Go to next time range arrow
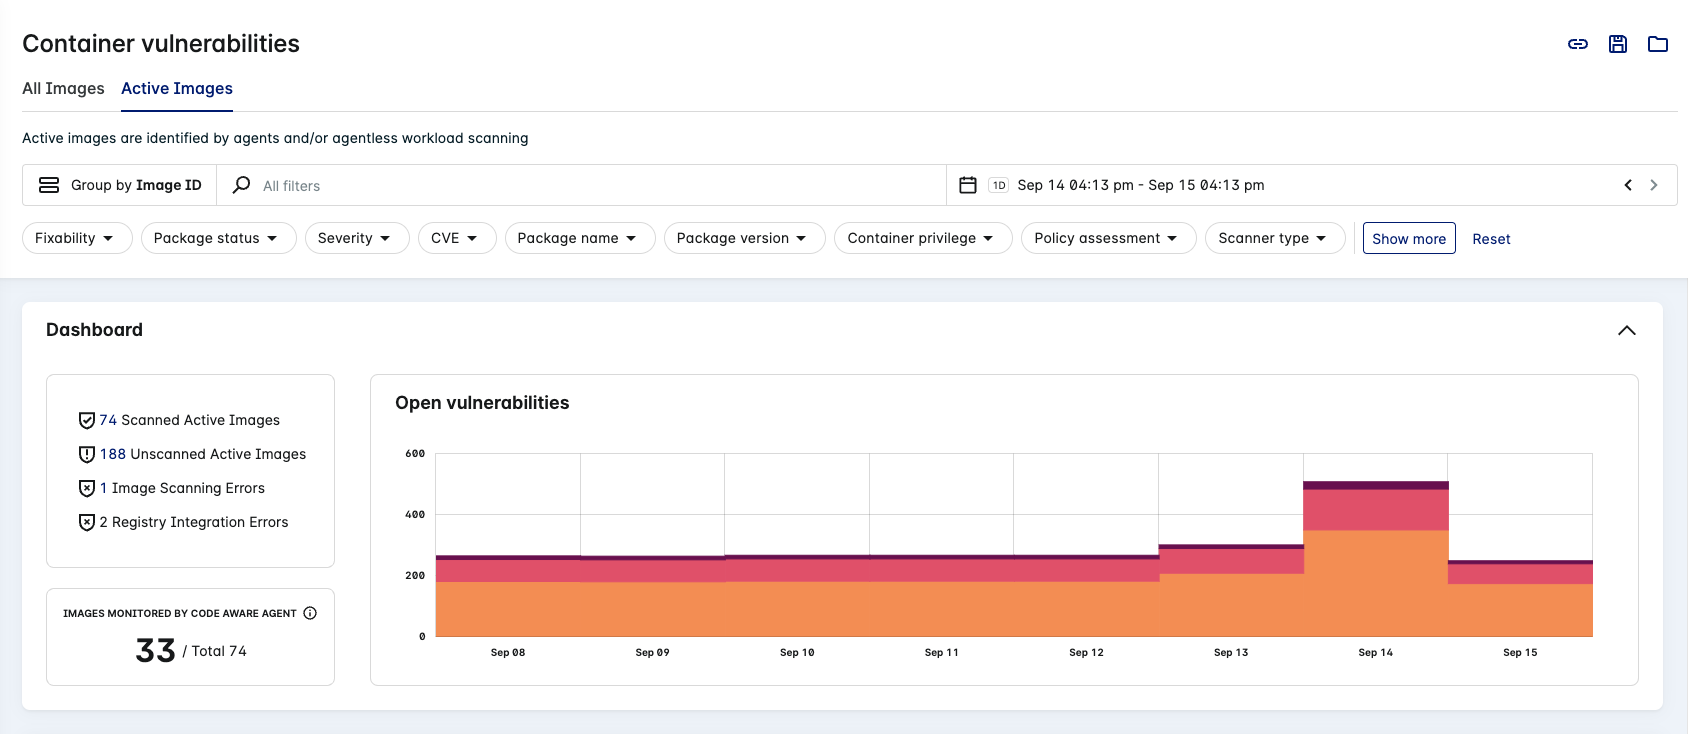Image resolution: width=1688 pixels, height=734 pixels. 1654,185
